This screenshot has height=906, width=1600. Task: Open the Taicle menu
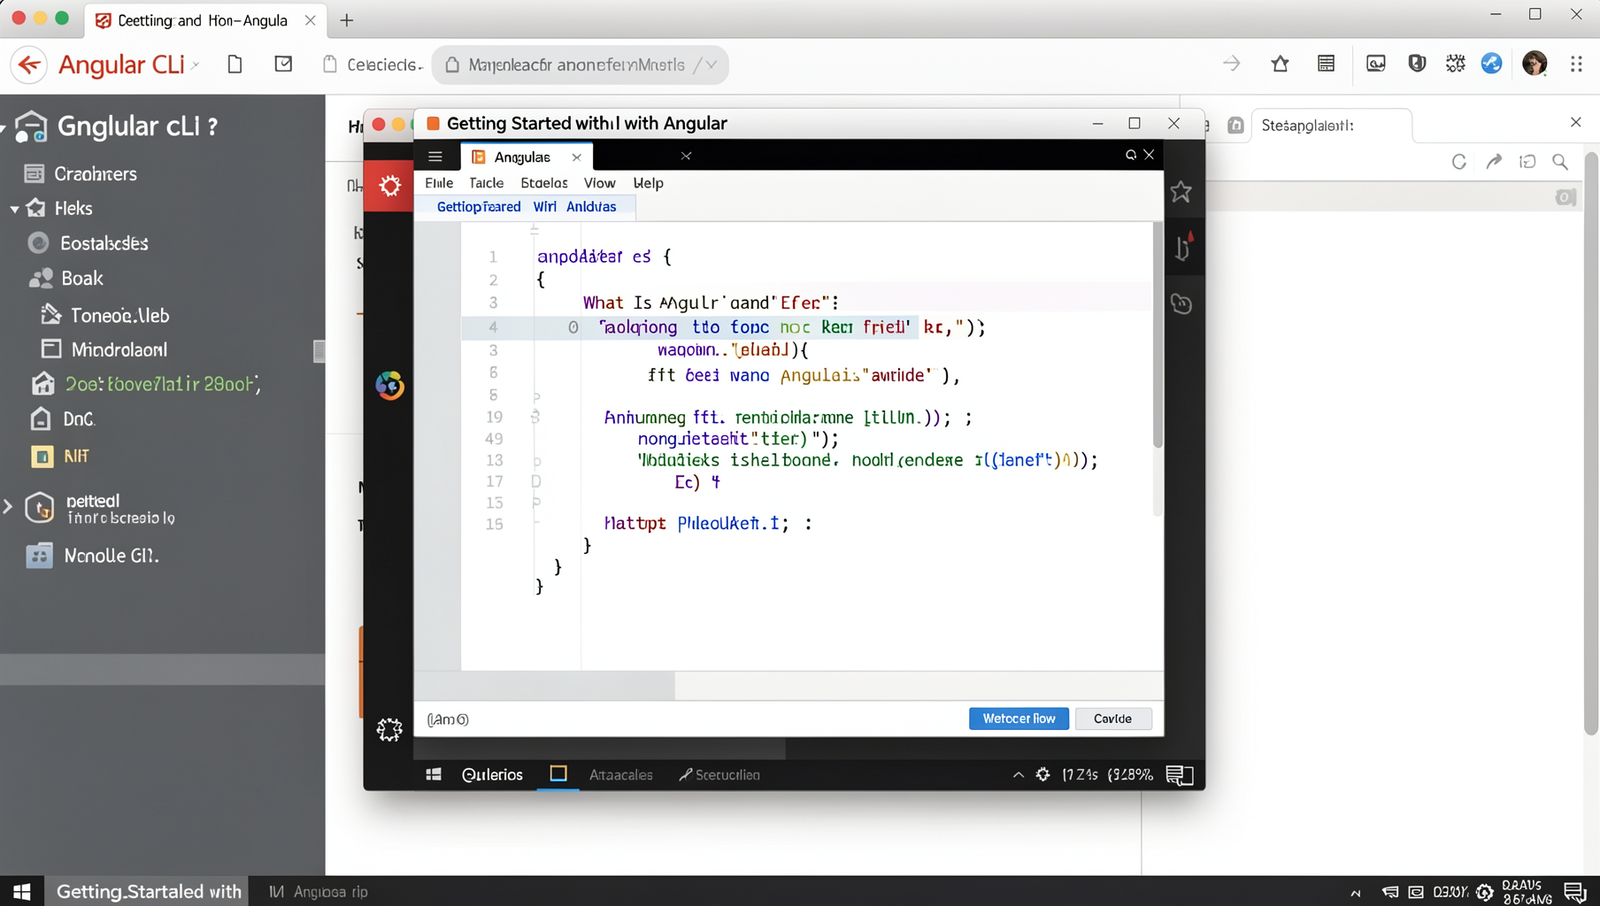click(486, 183)
